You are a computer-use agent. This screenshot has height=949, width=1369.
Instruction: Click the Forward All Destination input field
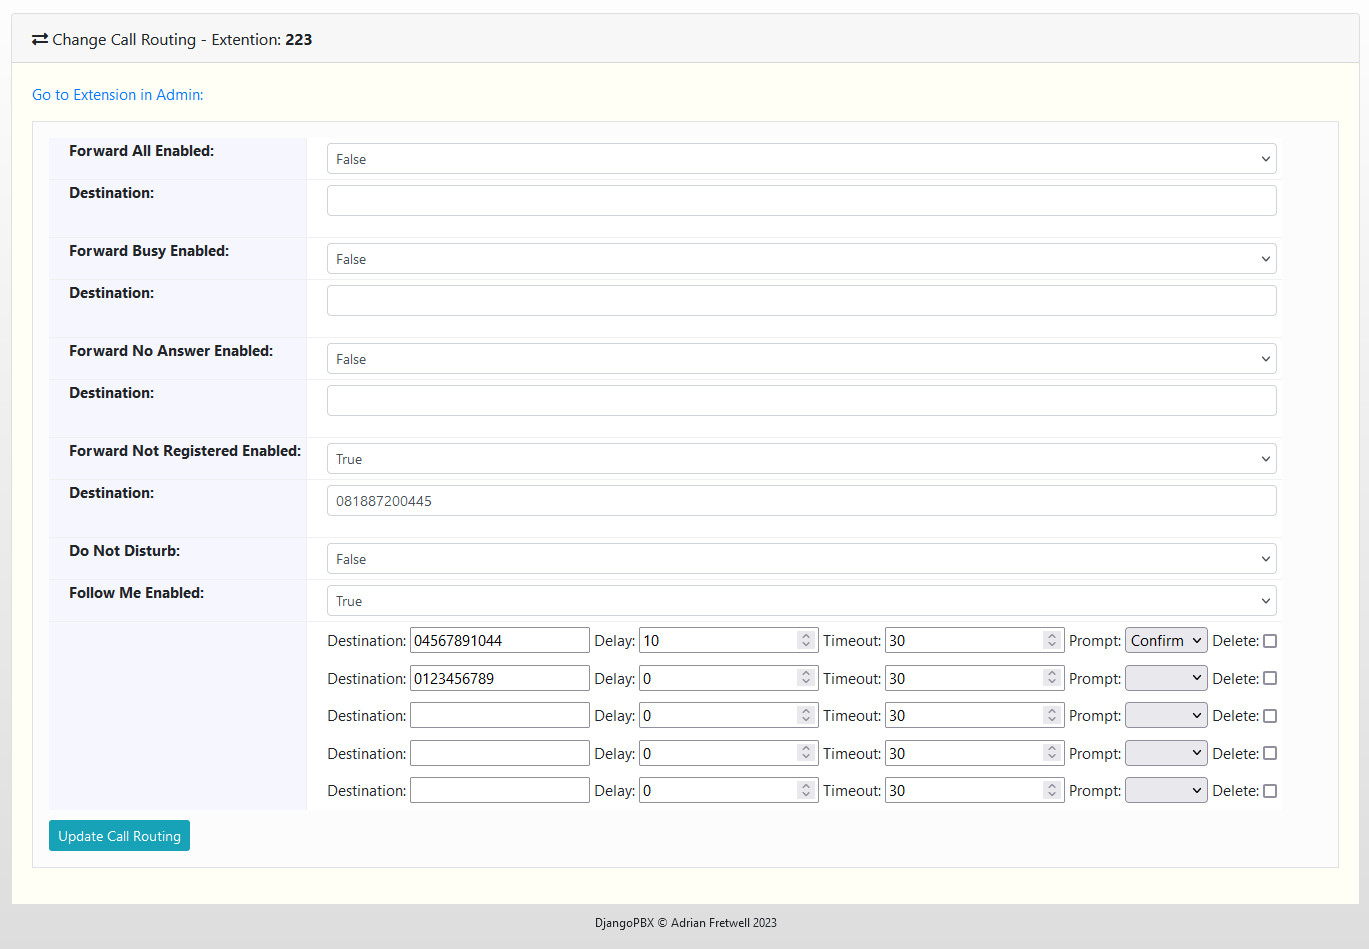[801, 201]
